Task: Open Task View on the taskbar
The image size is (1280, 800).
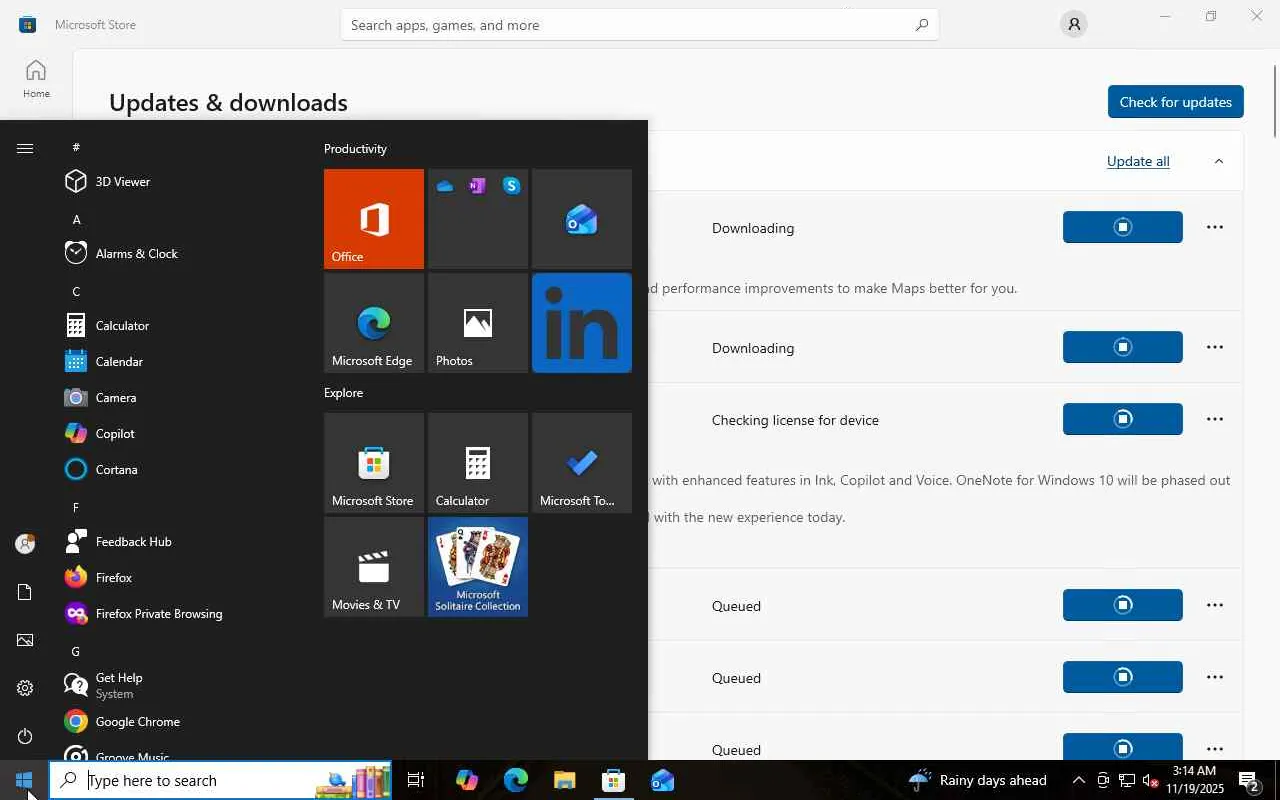Action: click(x=416, y=780)
